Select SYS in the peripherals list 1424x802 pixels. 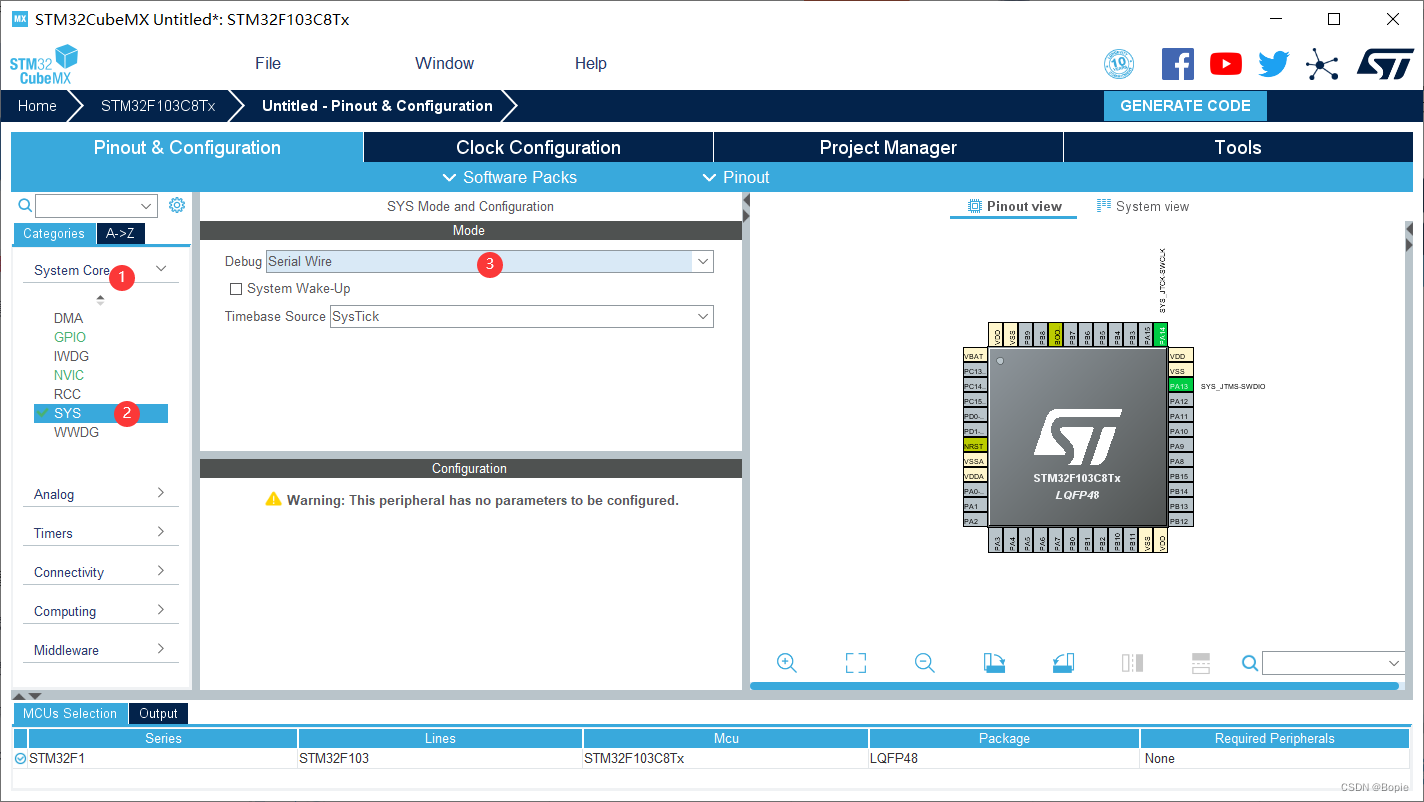pyautogui.click(x=68, y=412)
